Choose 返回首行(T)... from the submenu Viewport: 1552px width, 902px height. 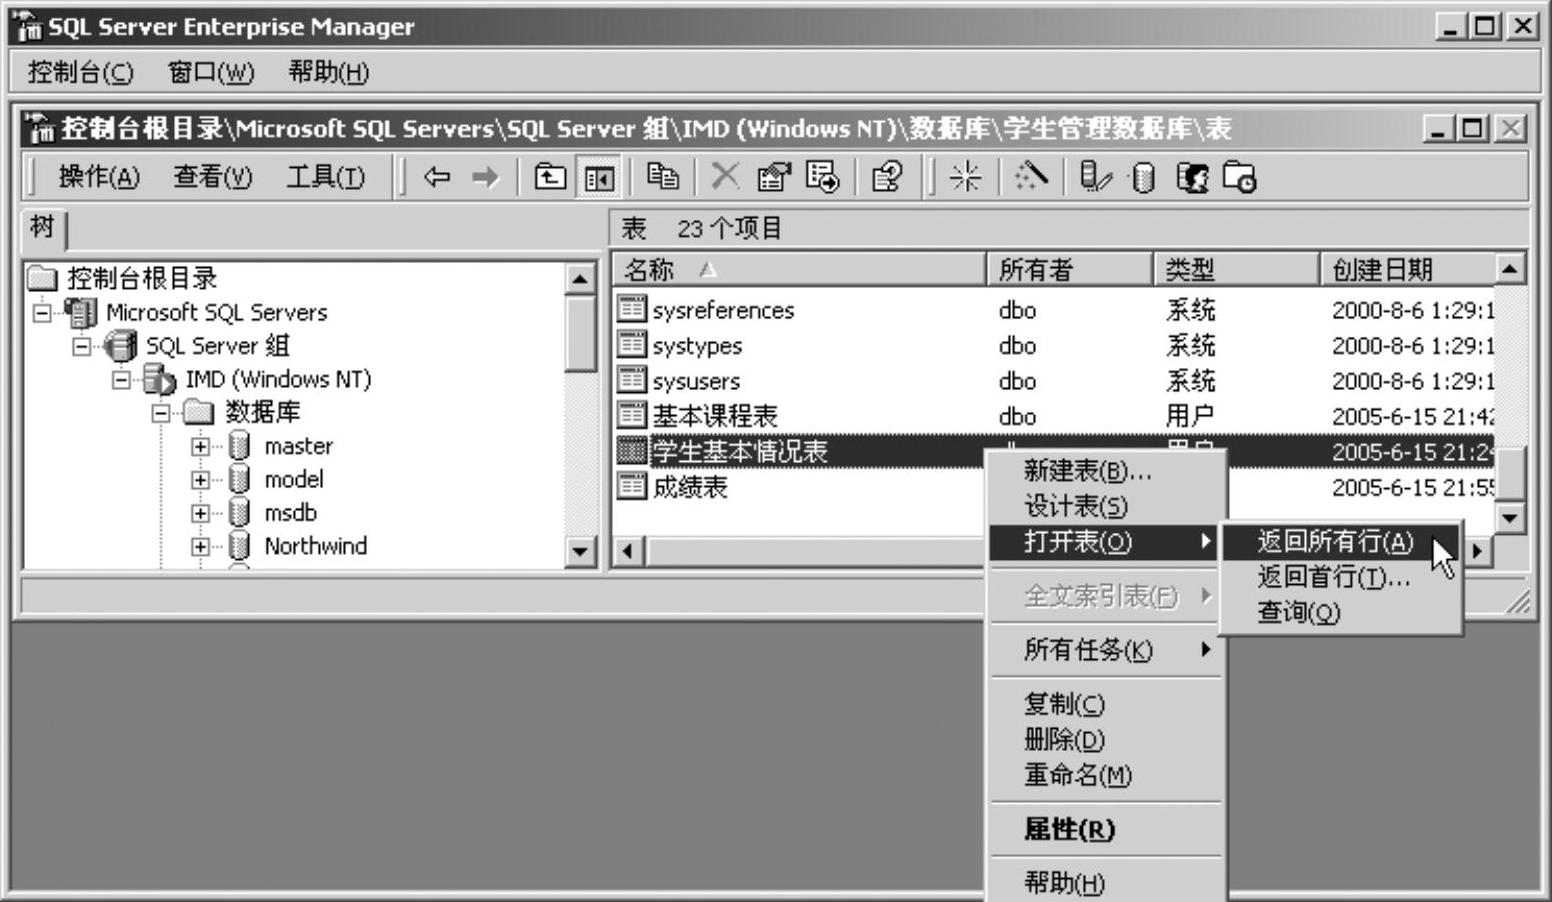(1341, 577)
